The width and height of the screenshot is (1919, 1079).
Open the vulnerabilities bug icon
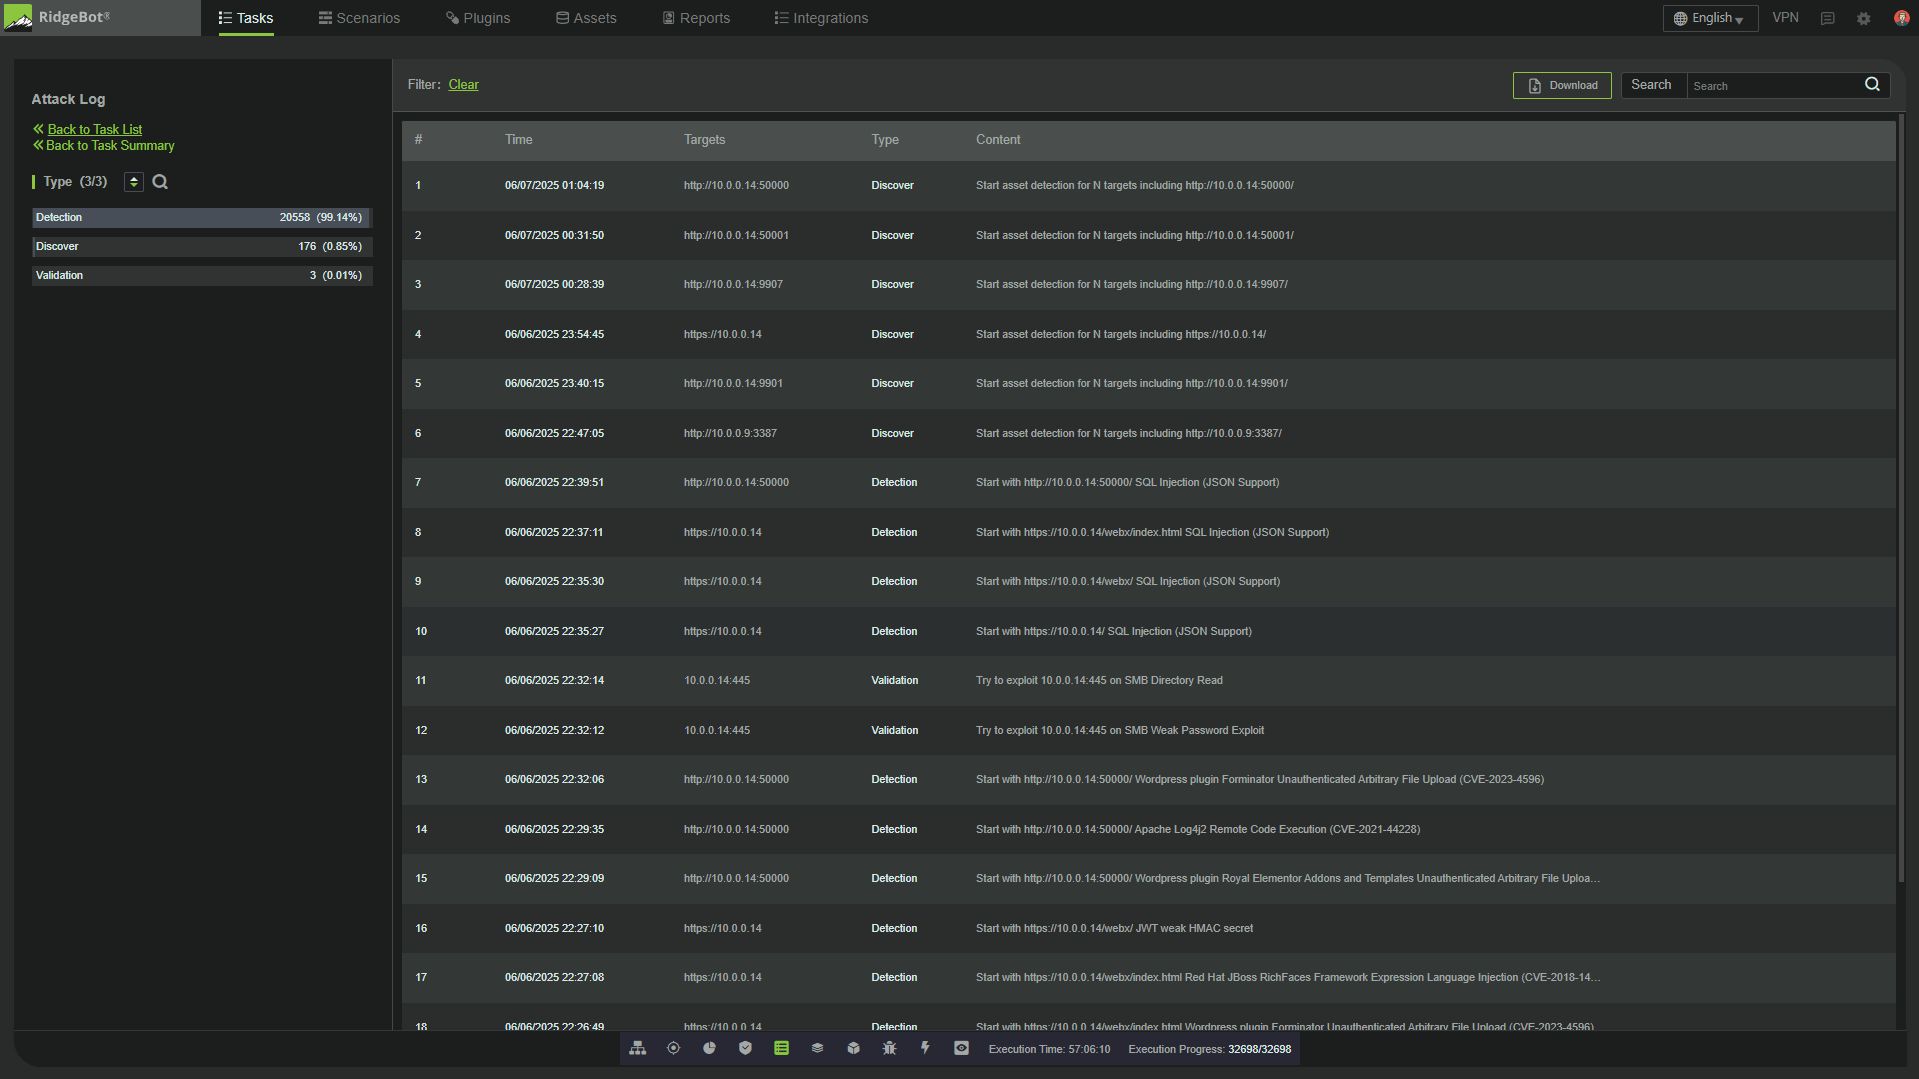click(889, 1048)
